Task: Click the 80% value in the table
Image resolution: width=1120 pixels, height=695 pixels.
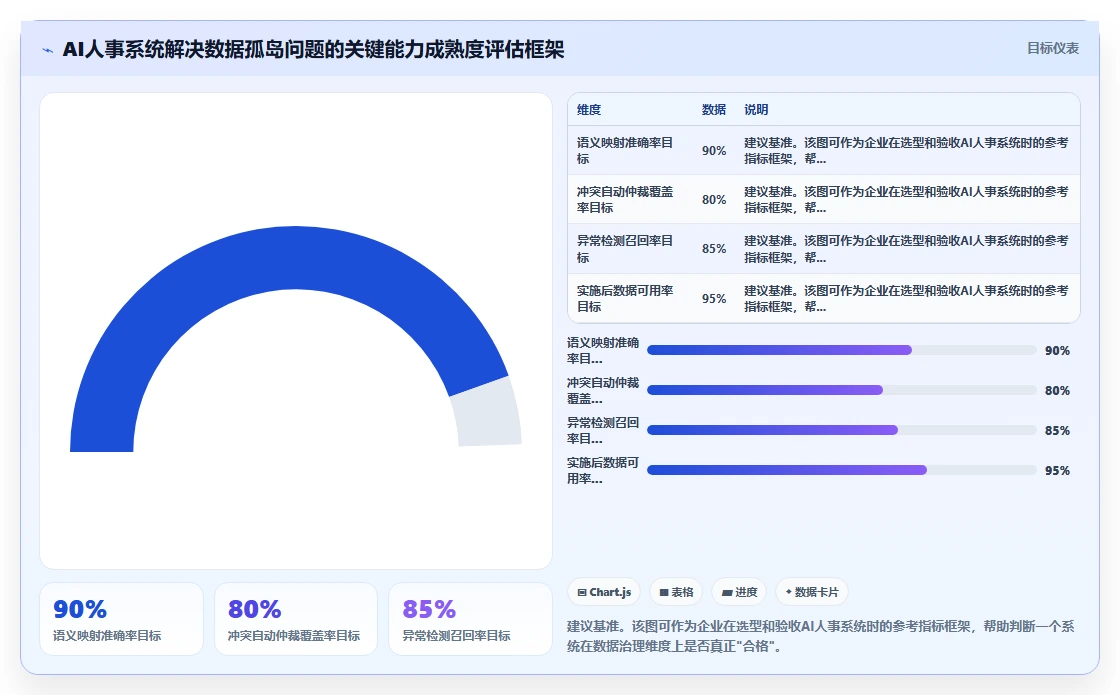Action: point(714,200)
